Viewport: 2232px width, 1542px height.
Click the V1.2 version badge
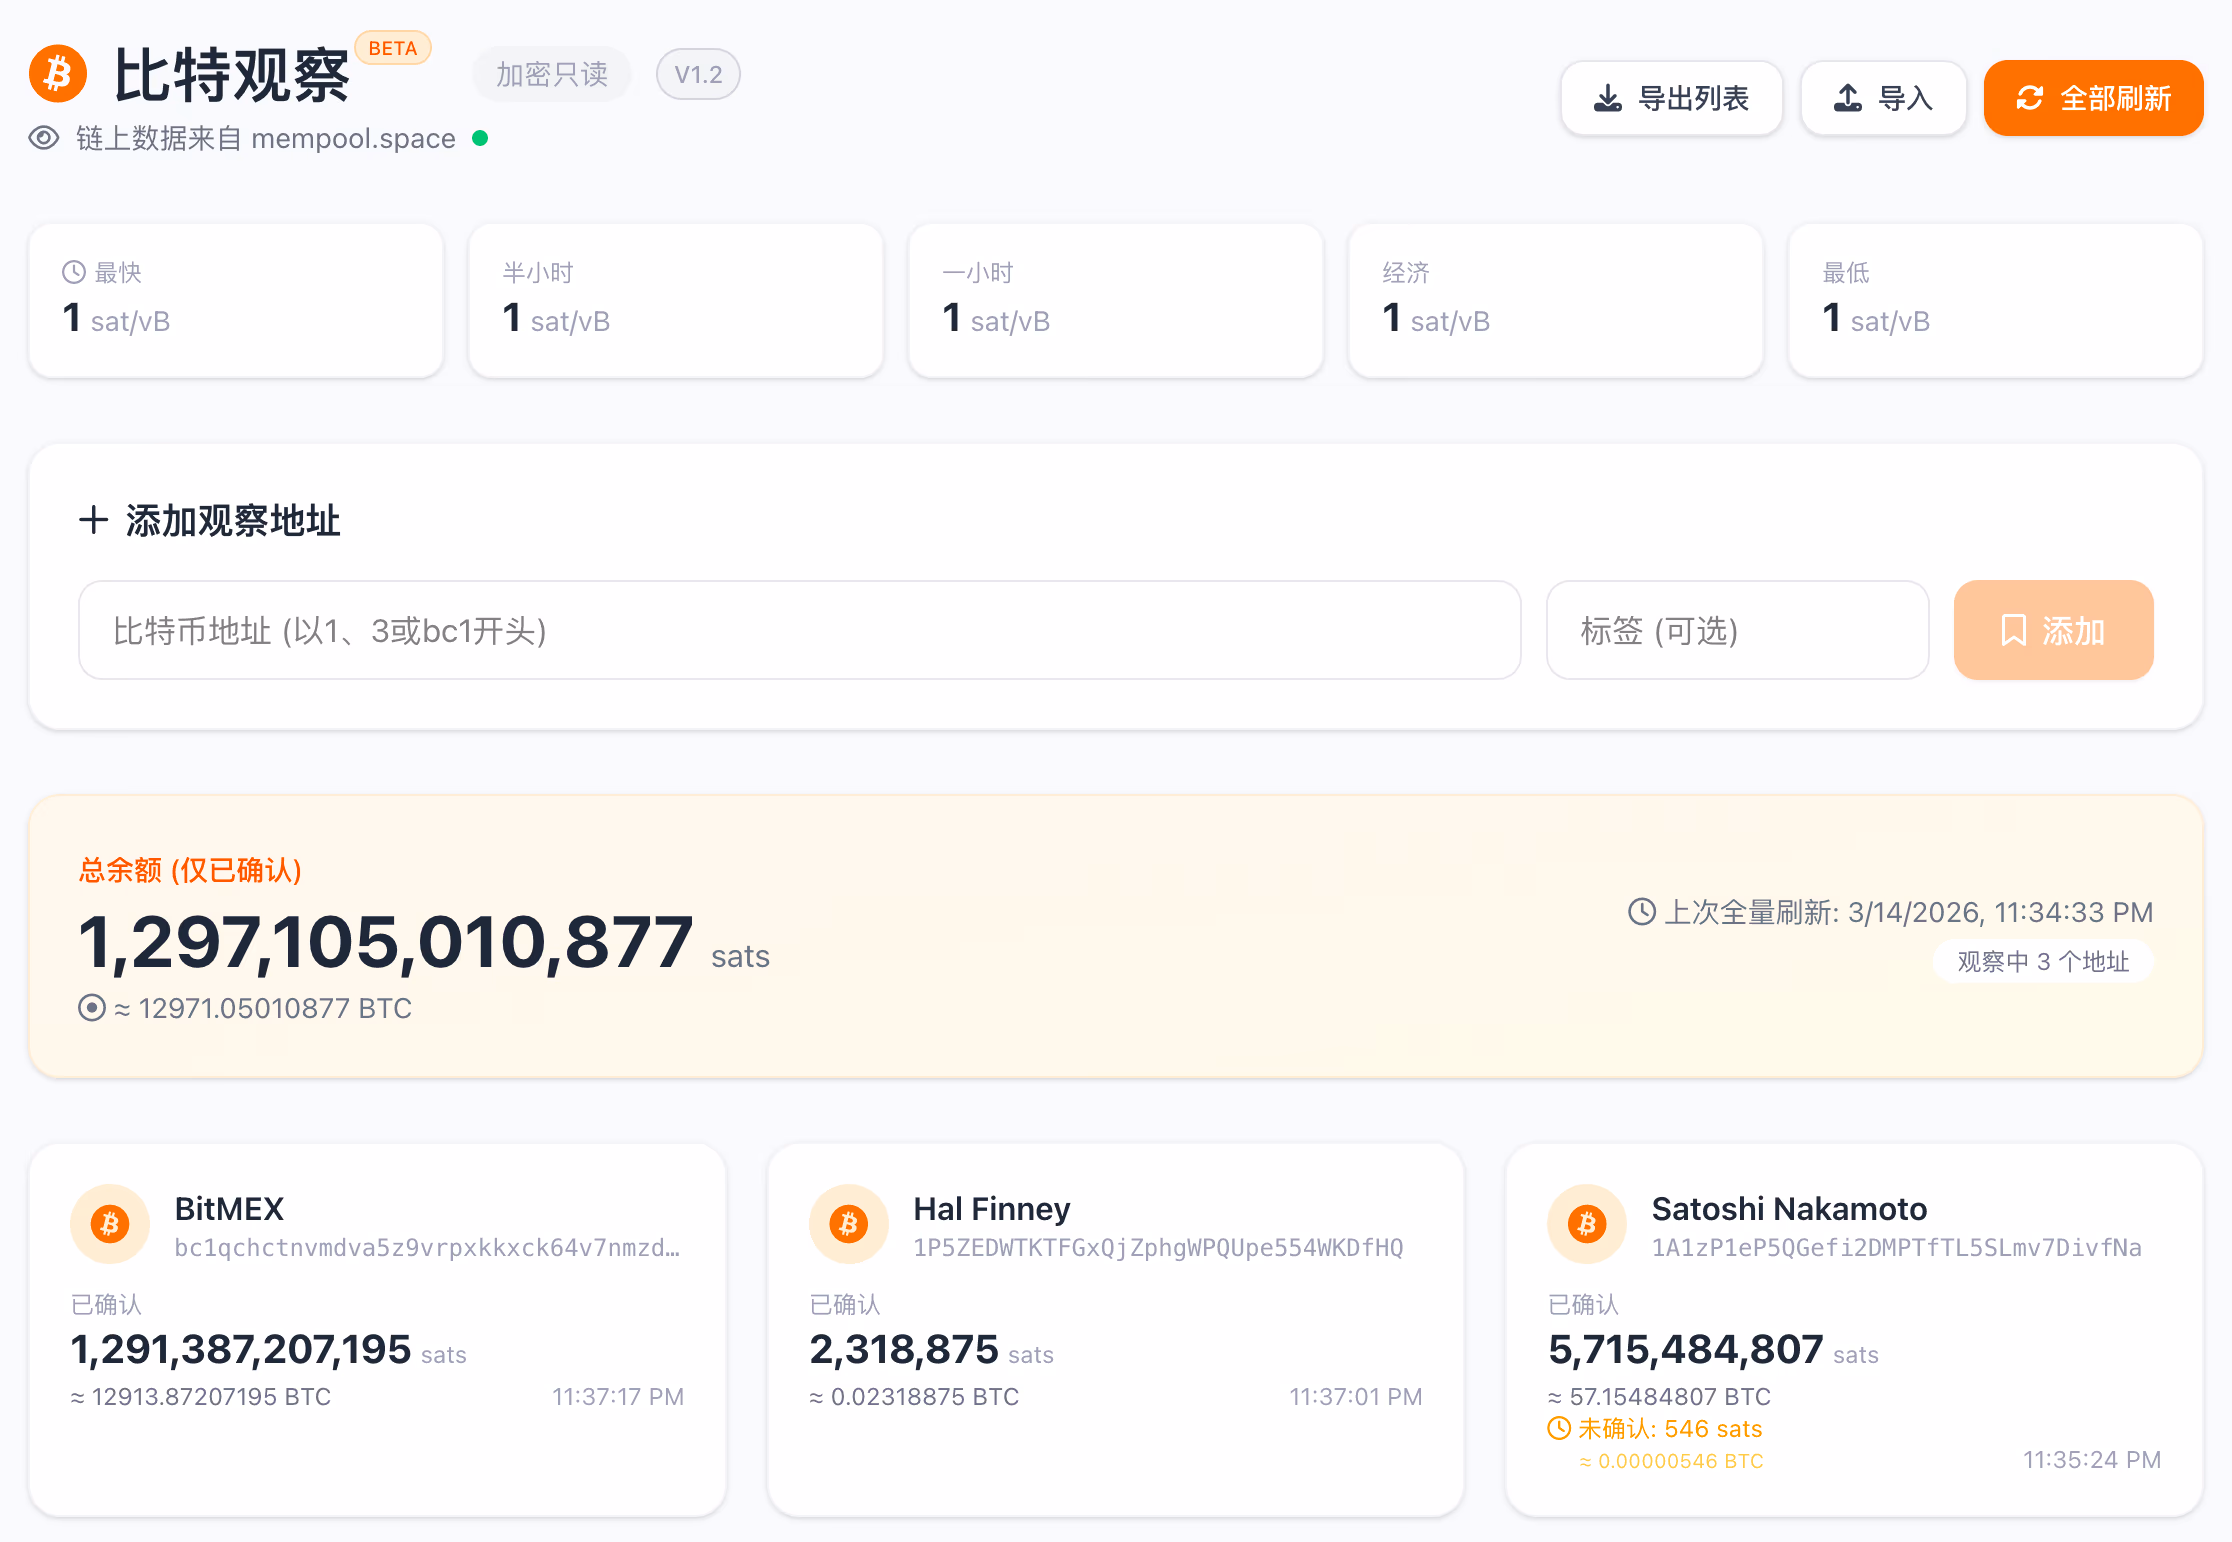tap(698, 74)
